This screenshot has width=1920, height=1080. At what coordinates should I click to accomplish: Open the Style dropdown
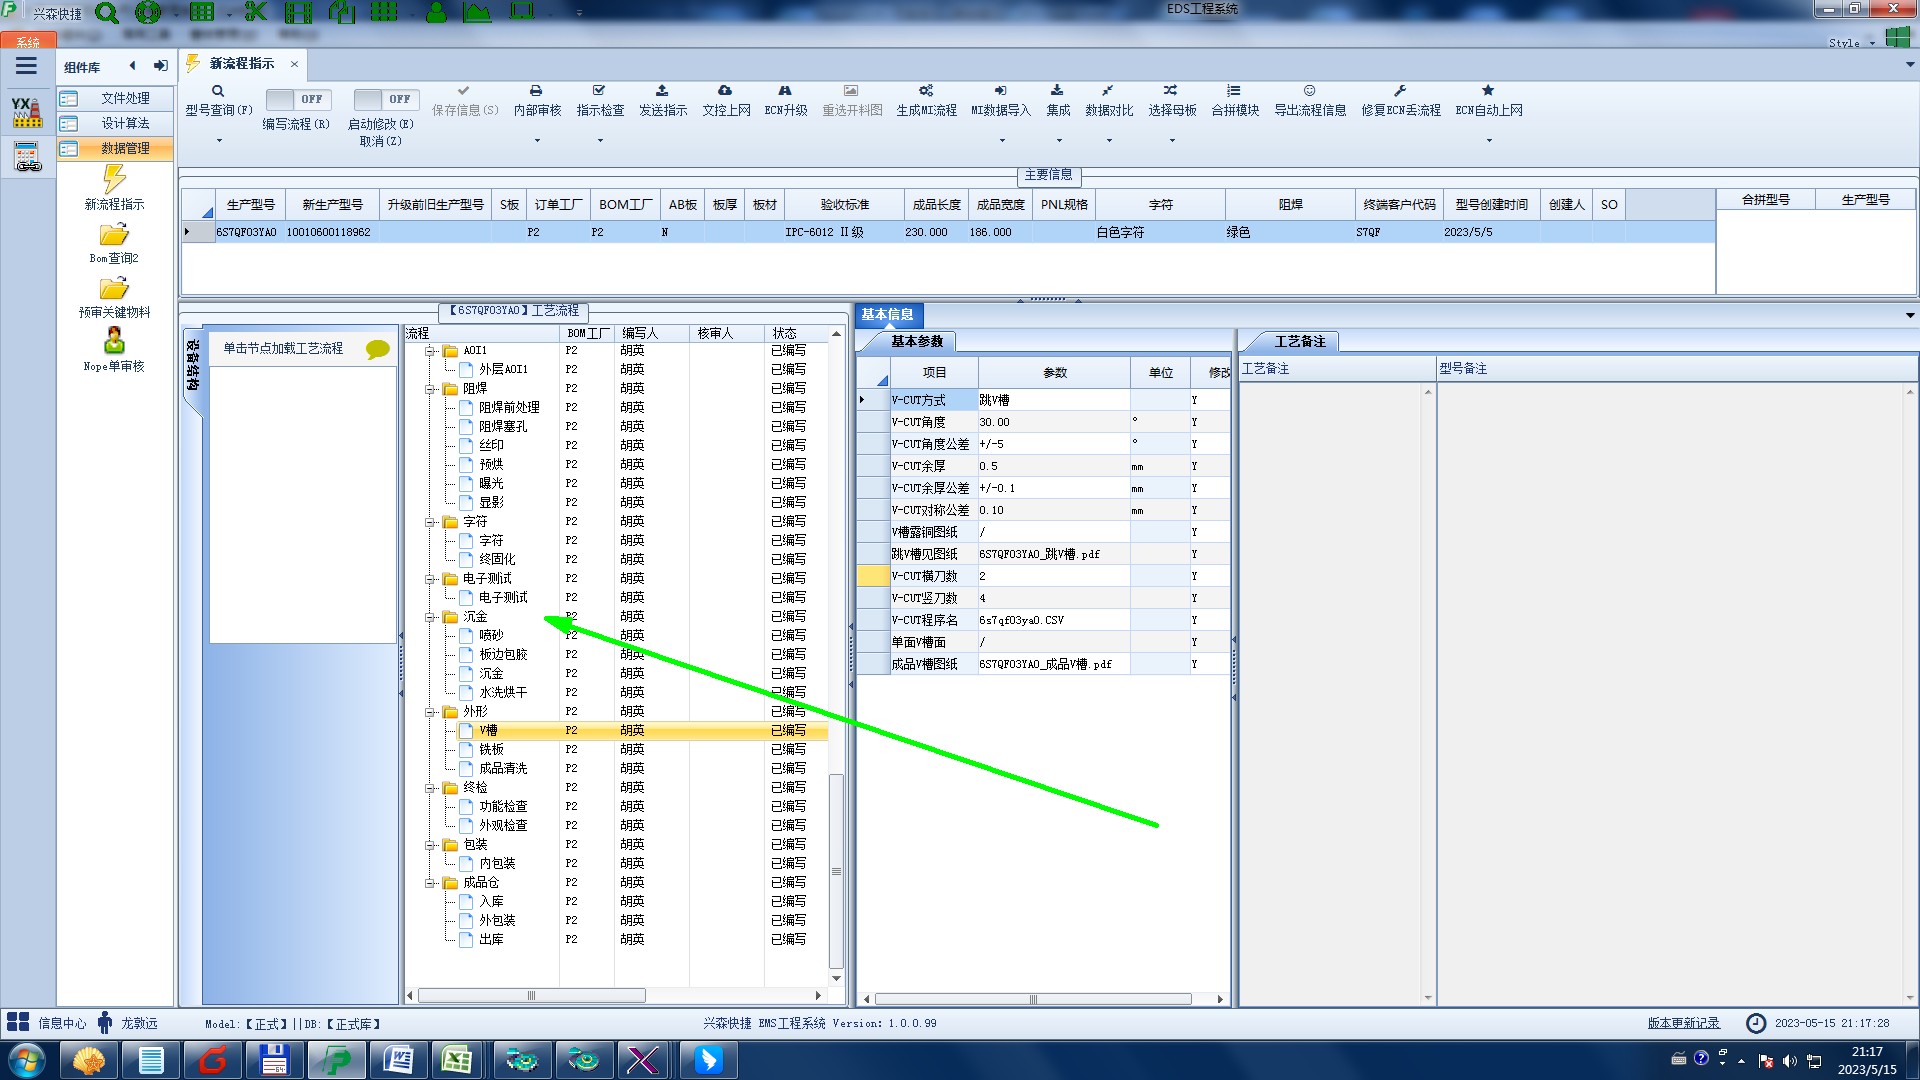[1851, 43]
